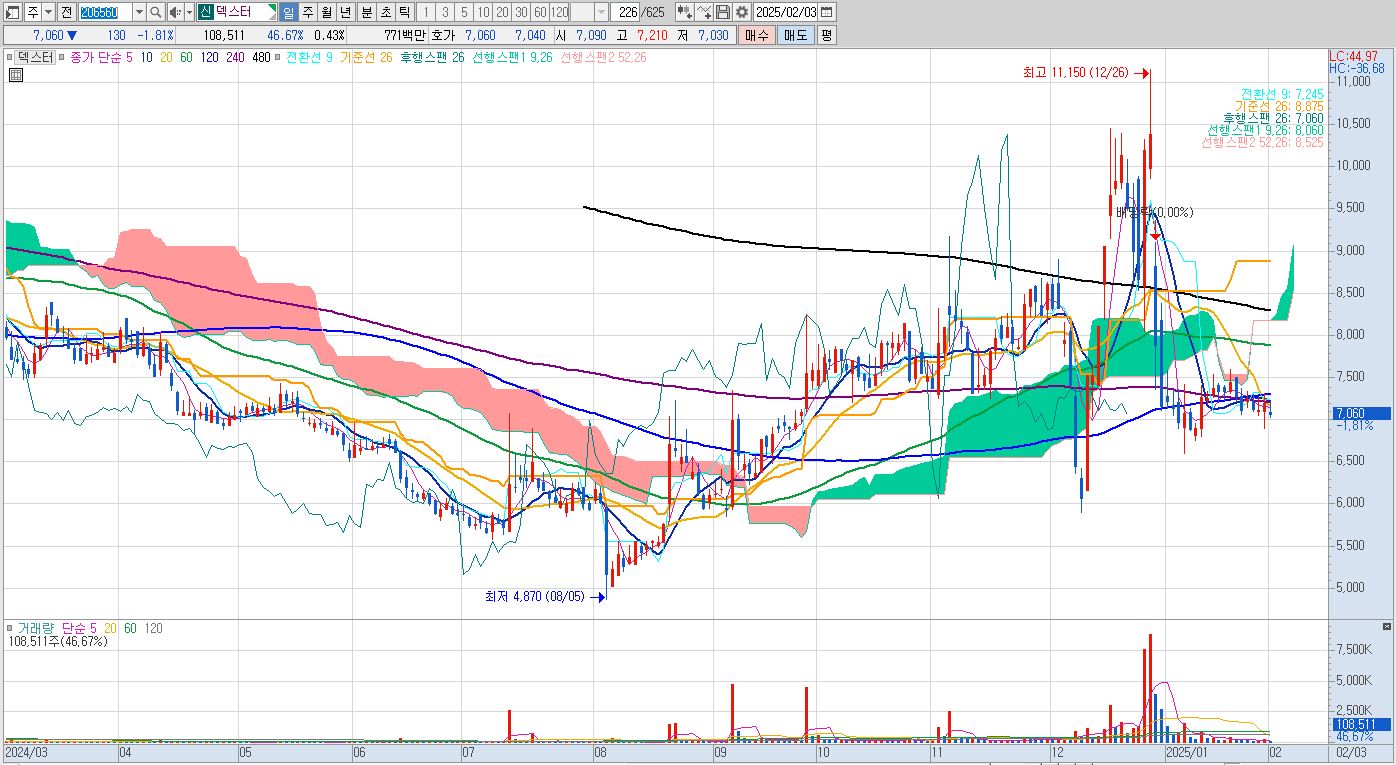Click the chart layout icon at top-left
Viewport: 1396px width, 765px height.
pos(13,12)
